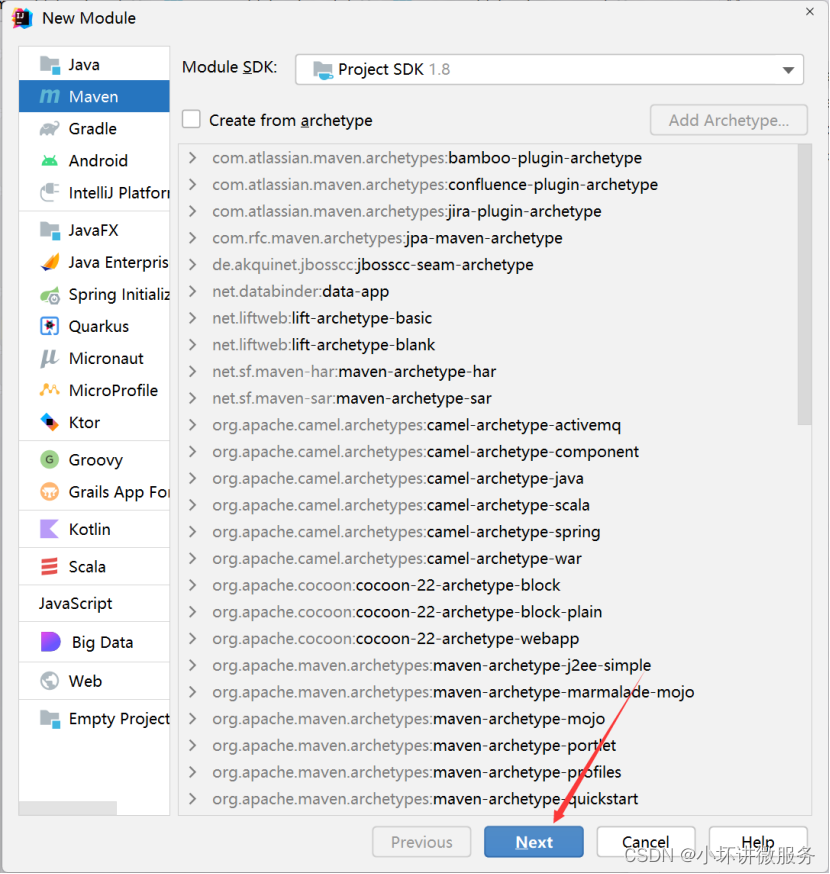This screenshot has height=874, width=830.
Task: Click the Previous button
Action: click(x=421, y=842)
